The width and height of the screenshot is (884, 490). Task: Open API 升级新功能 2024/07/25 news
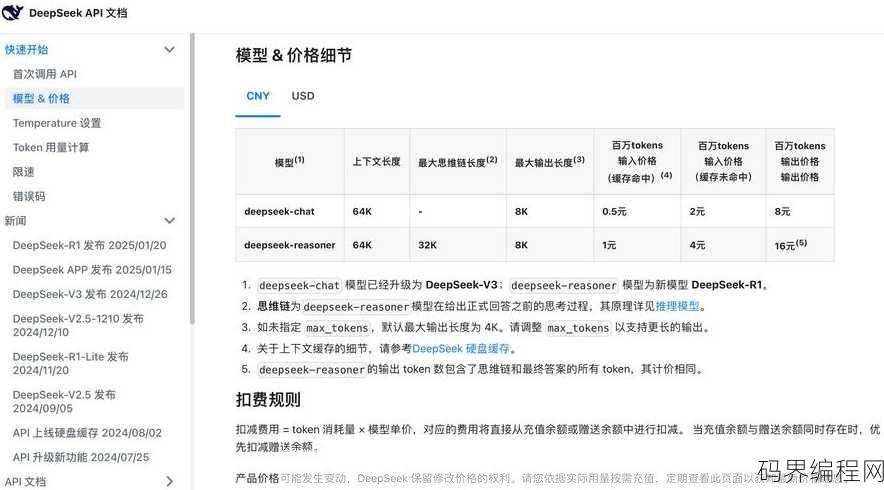[81, 457]
